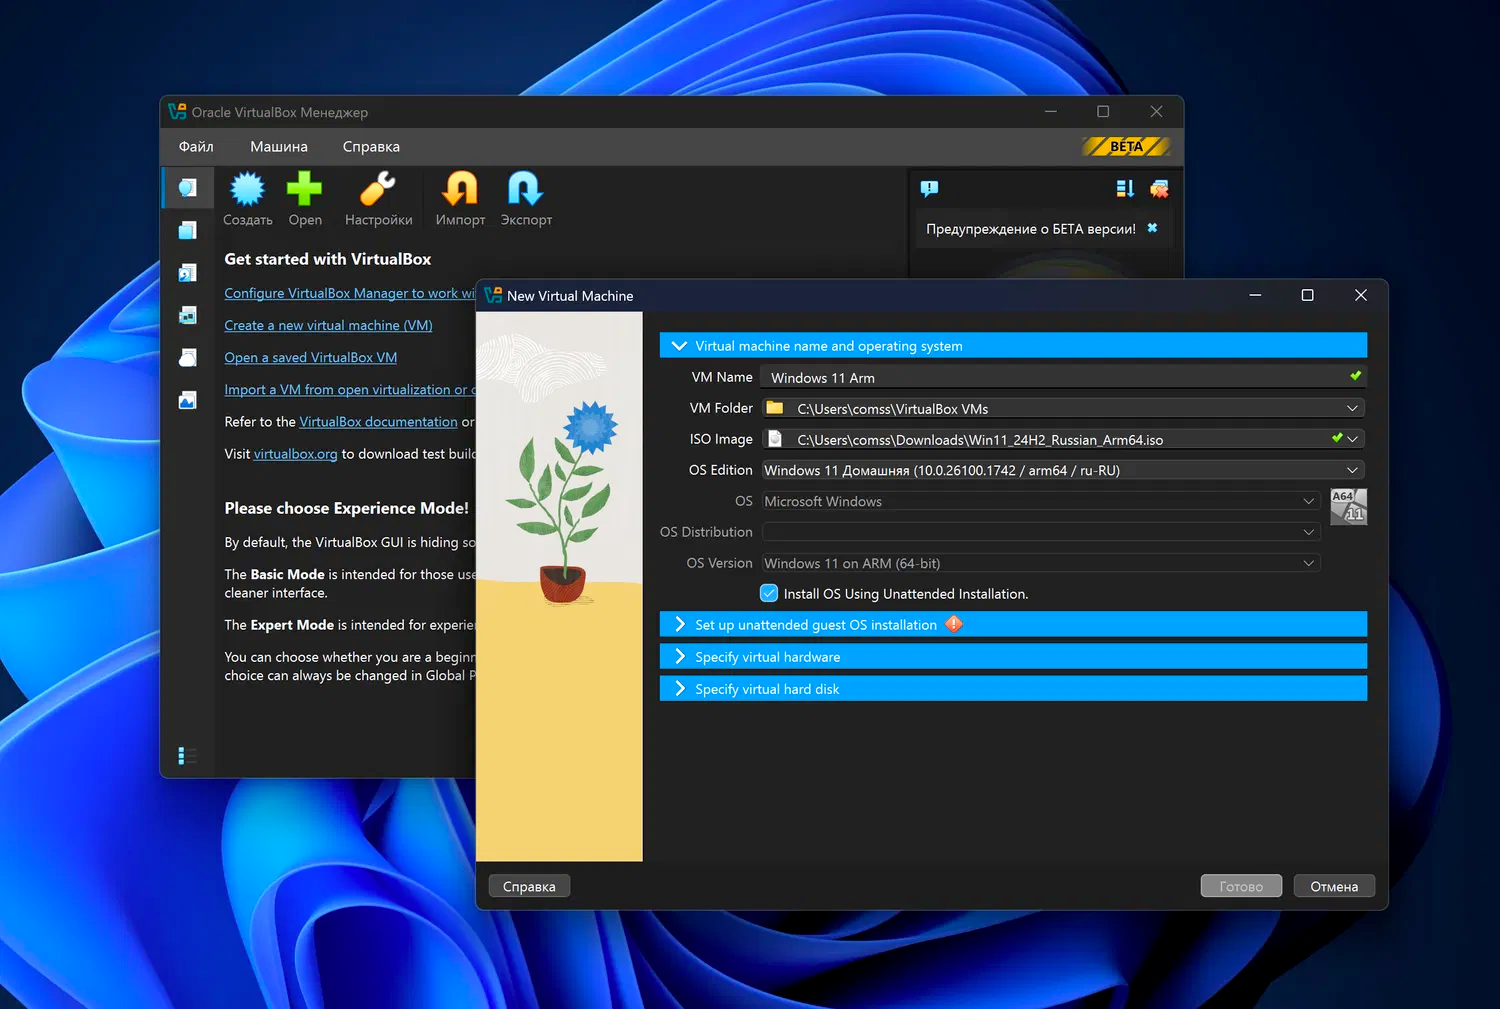Open the OS Edition dropdown

pyautogui.click(x=1352, y=470)
